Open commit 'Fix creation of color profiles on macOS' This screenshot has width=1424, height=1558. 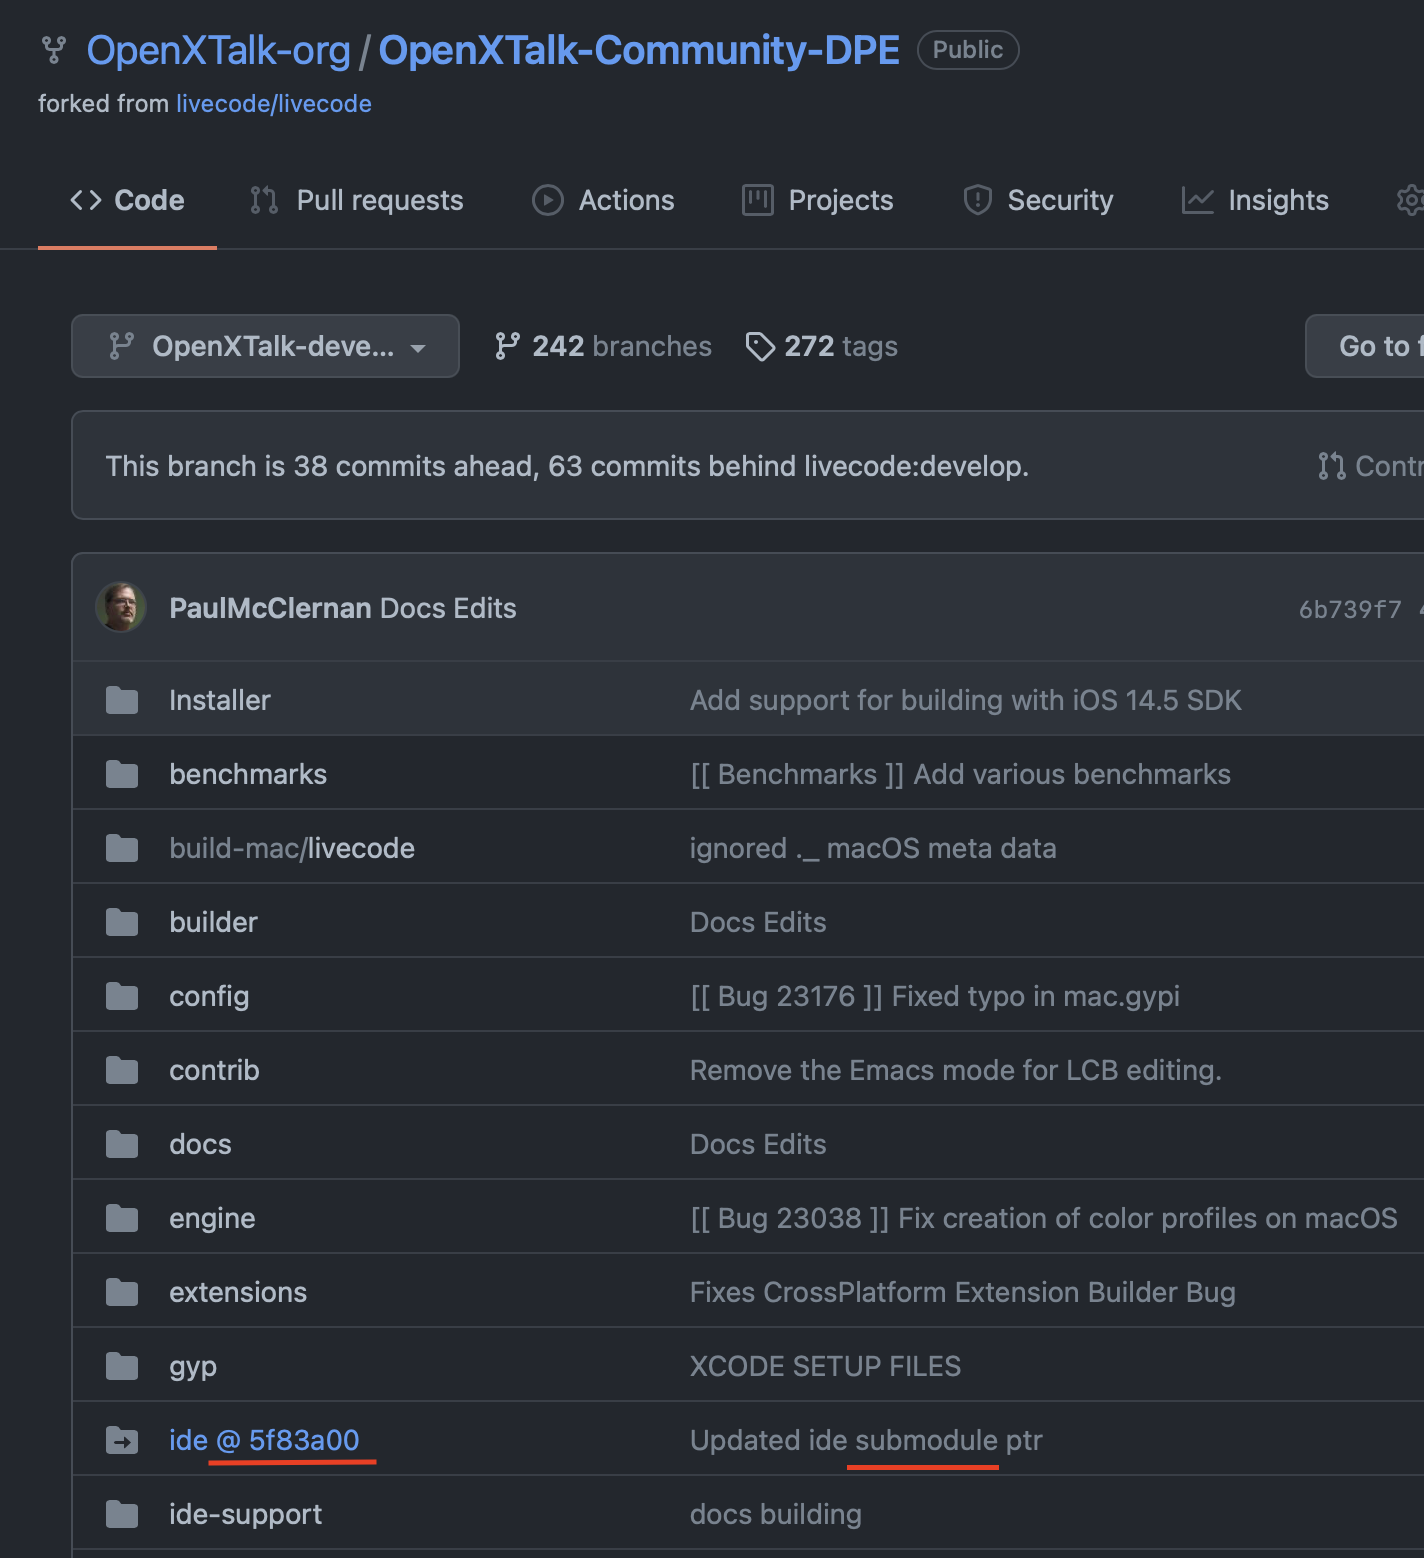(x=1147, y=1218)
